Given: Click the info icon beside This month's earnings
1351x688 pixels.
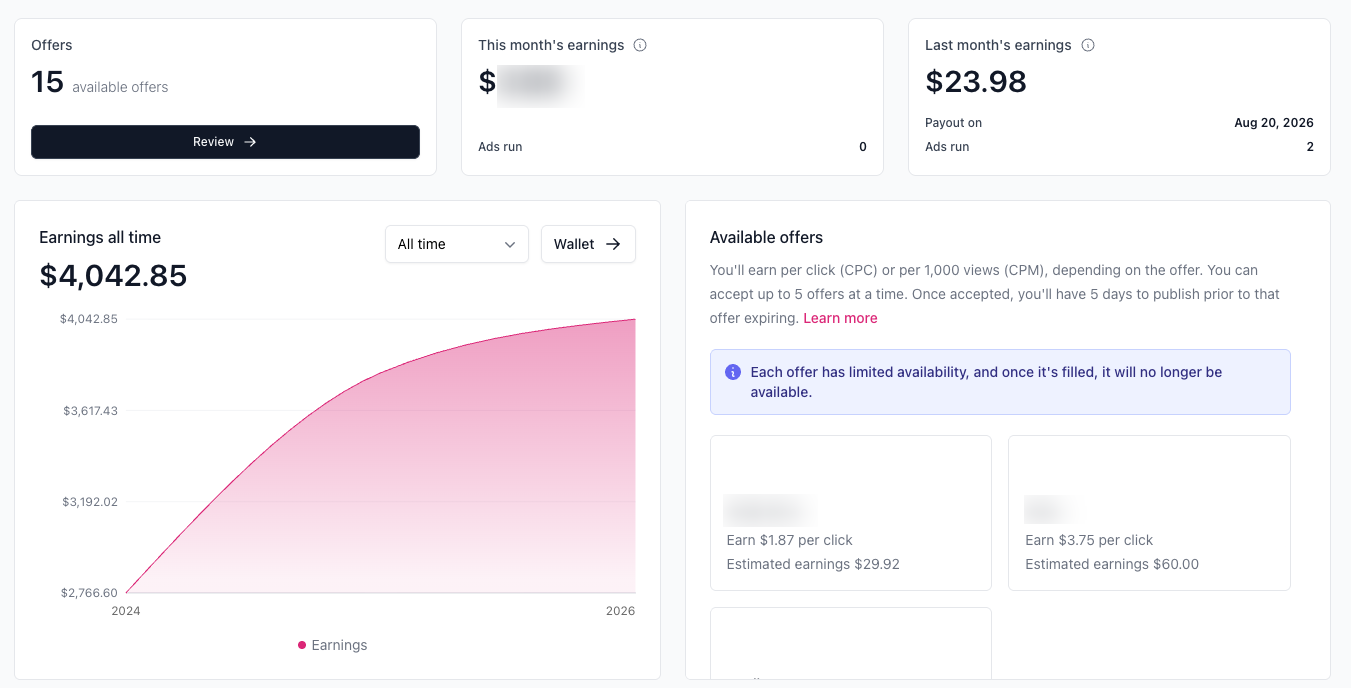Looking at the screenshot, I should (x=640, y=45).
